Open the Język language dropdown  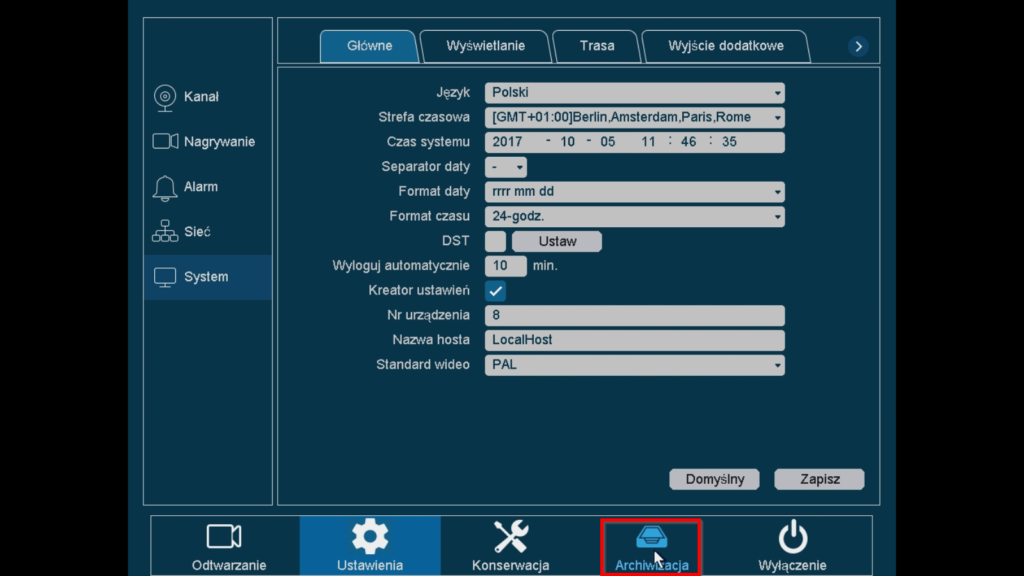click(x=636, y=92)
